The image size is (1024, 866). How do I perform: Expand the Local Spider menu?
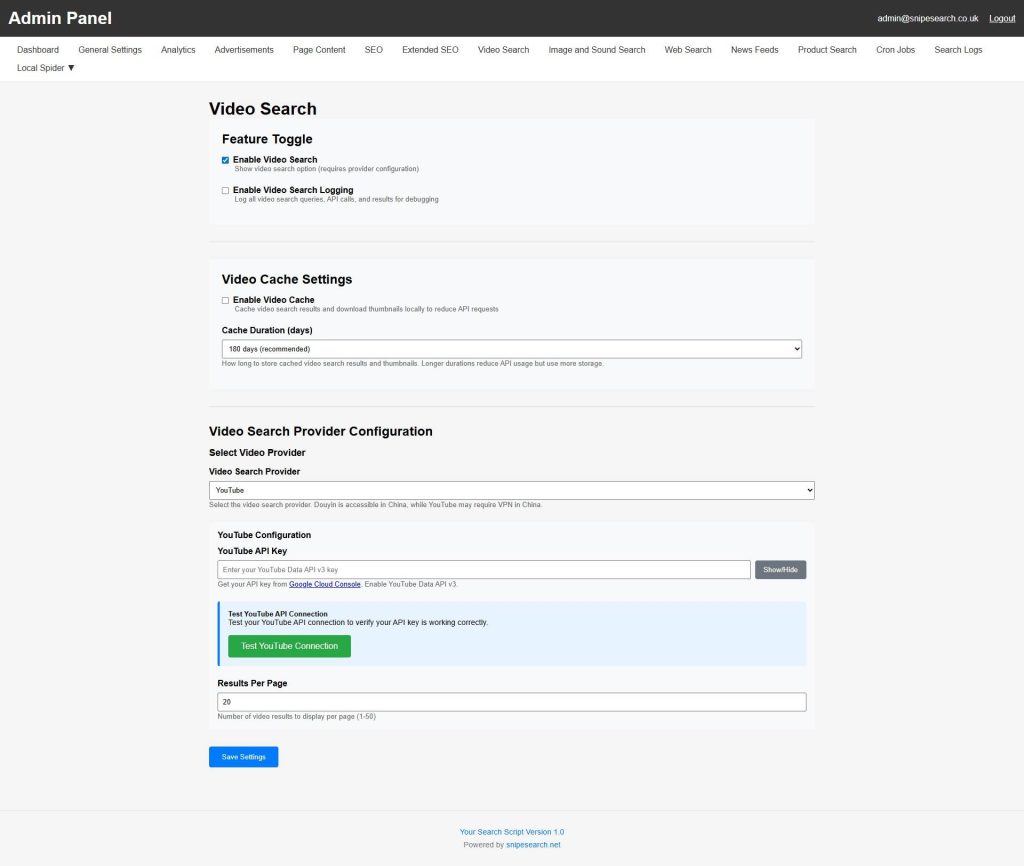[x=46, y=68]
